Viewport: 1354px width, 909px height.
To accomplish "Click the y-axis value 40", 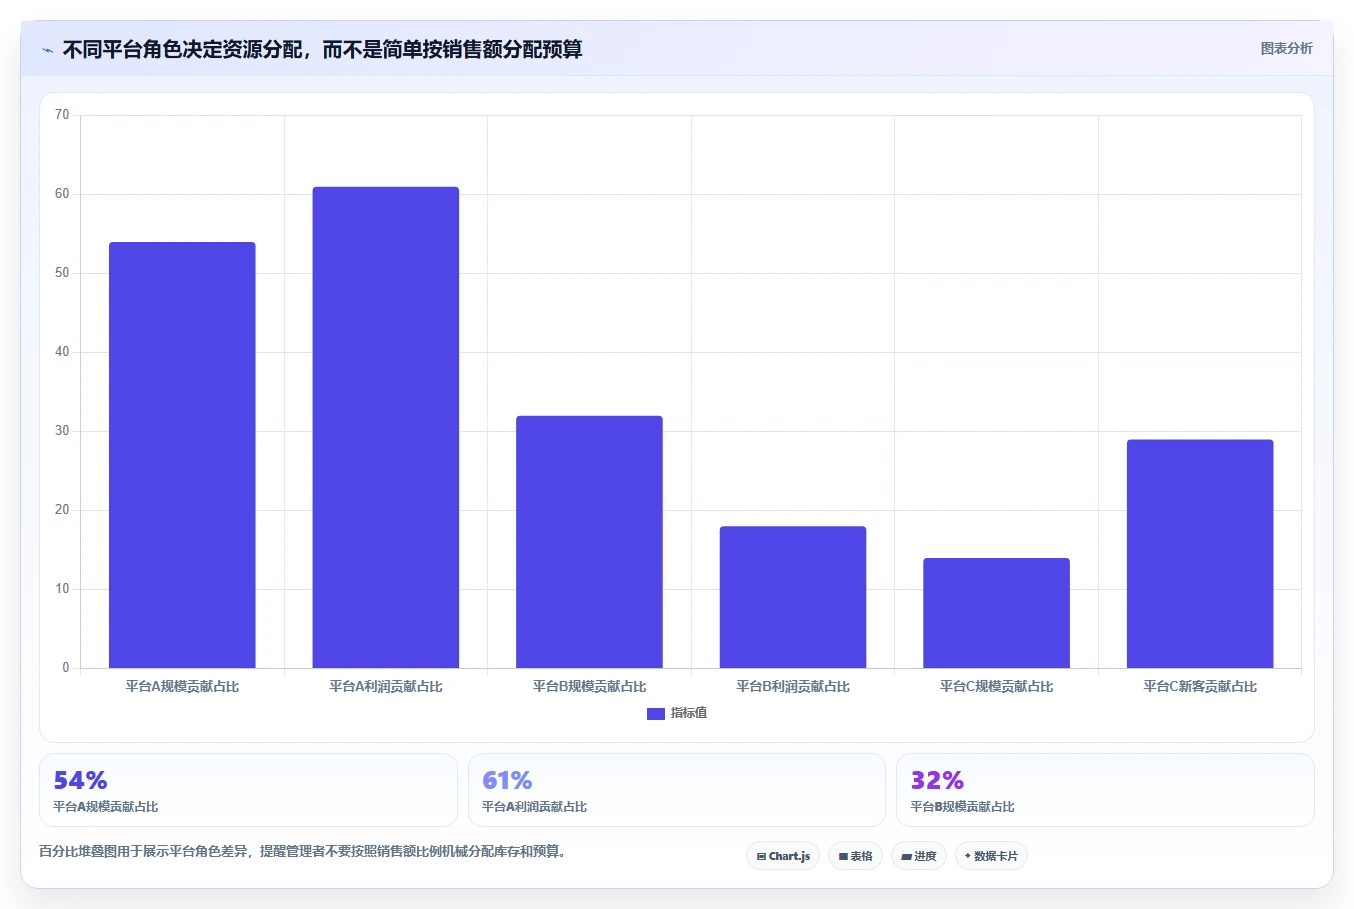I will click(x=62, y=352).
